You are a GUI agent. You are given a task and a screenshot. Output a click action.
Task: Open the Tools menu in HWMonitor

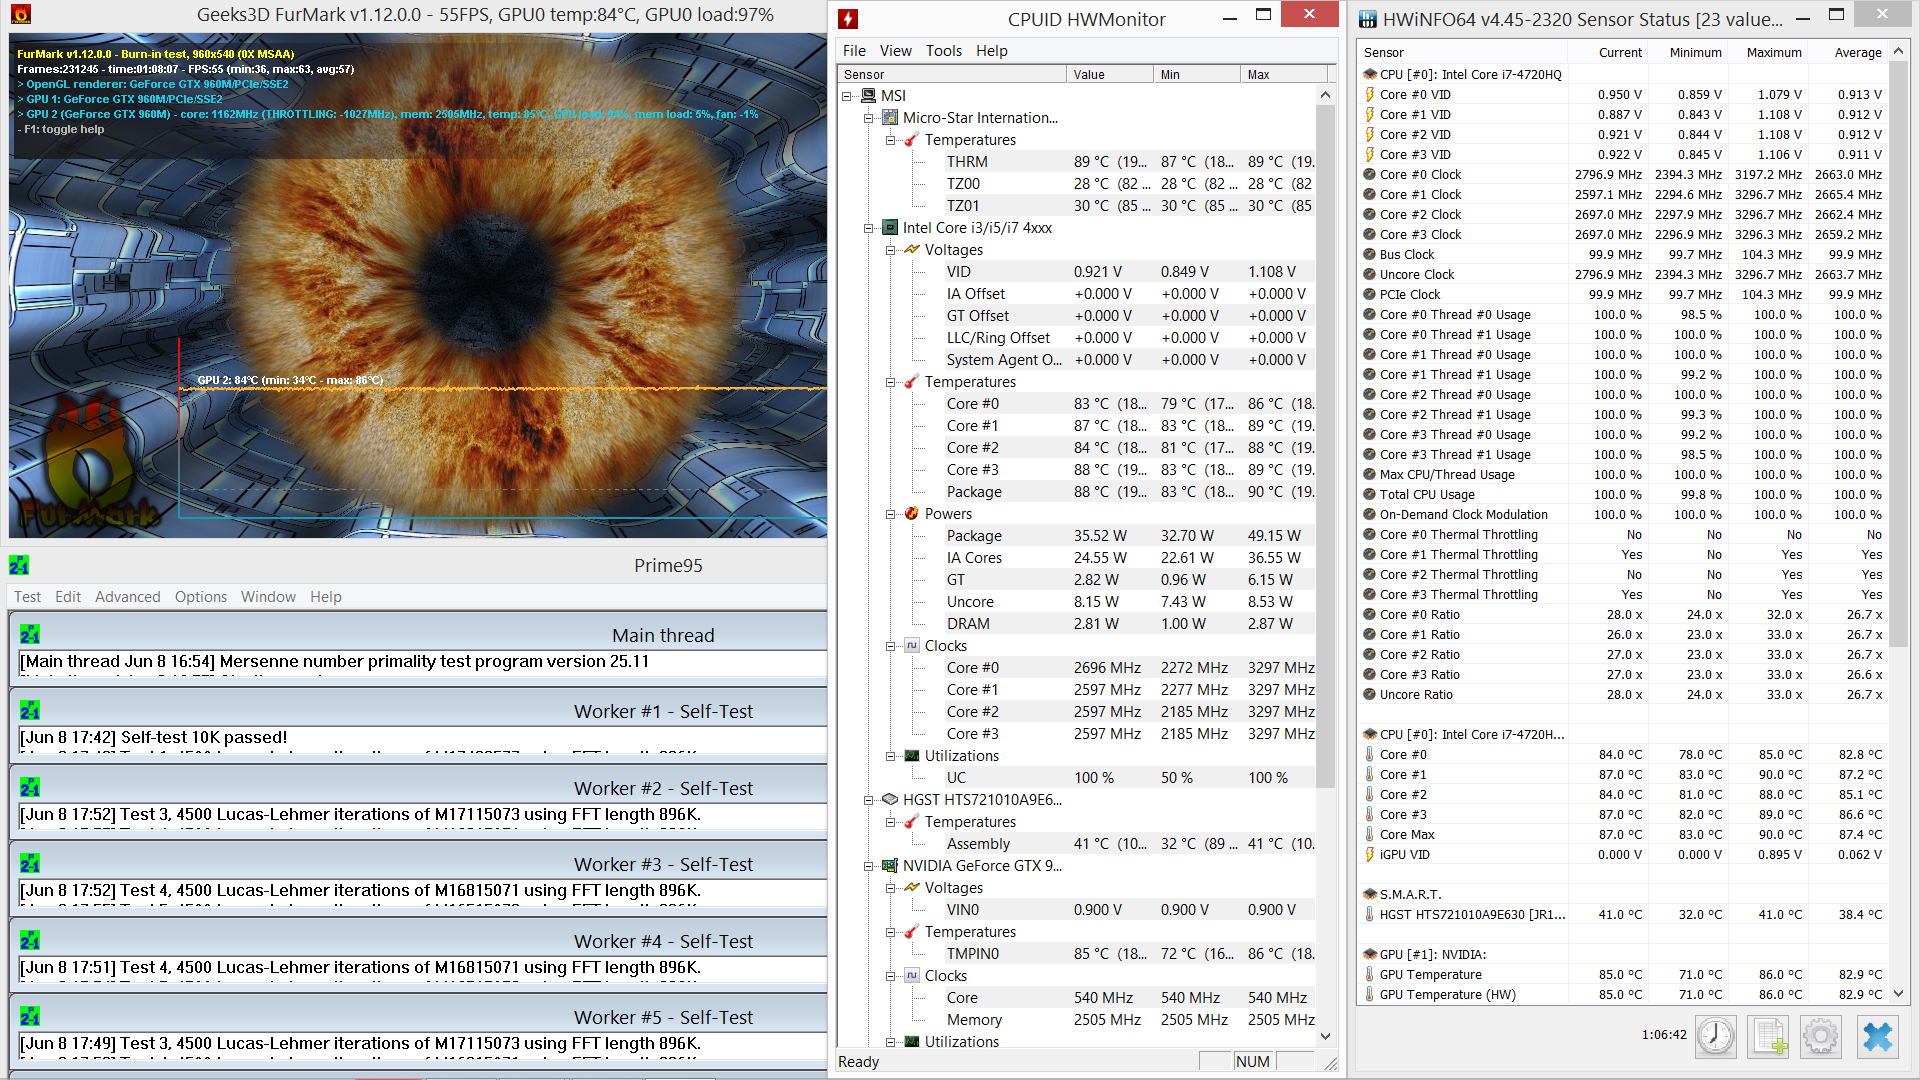tap(943, 51)
